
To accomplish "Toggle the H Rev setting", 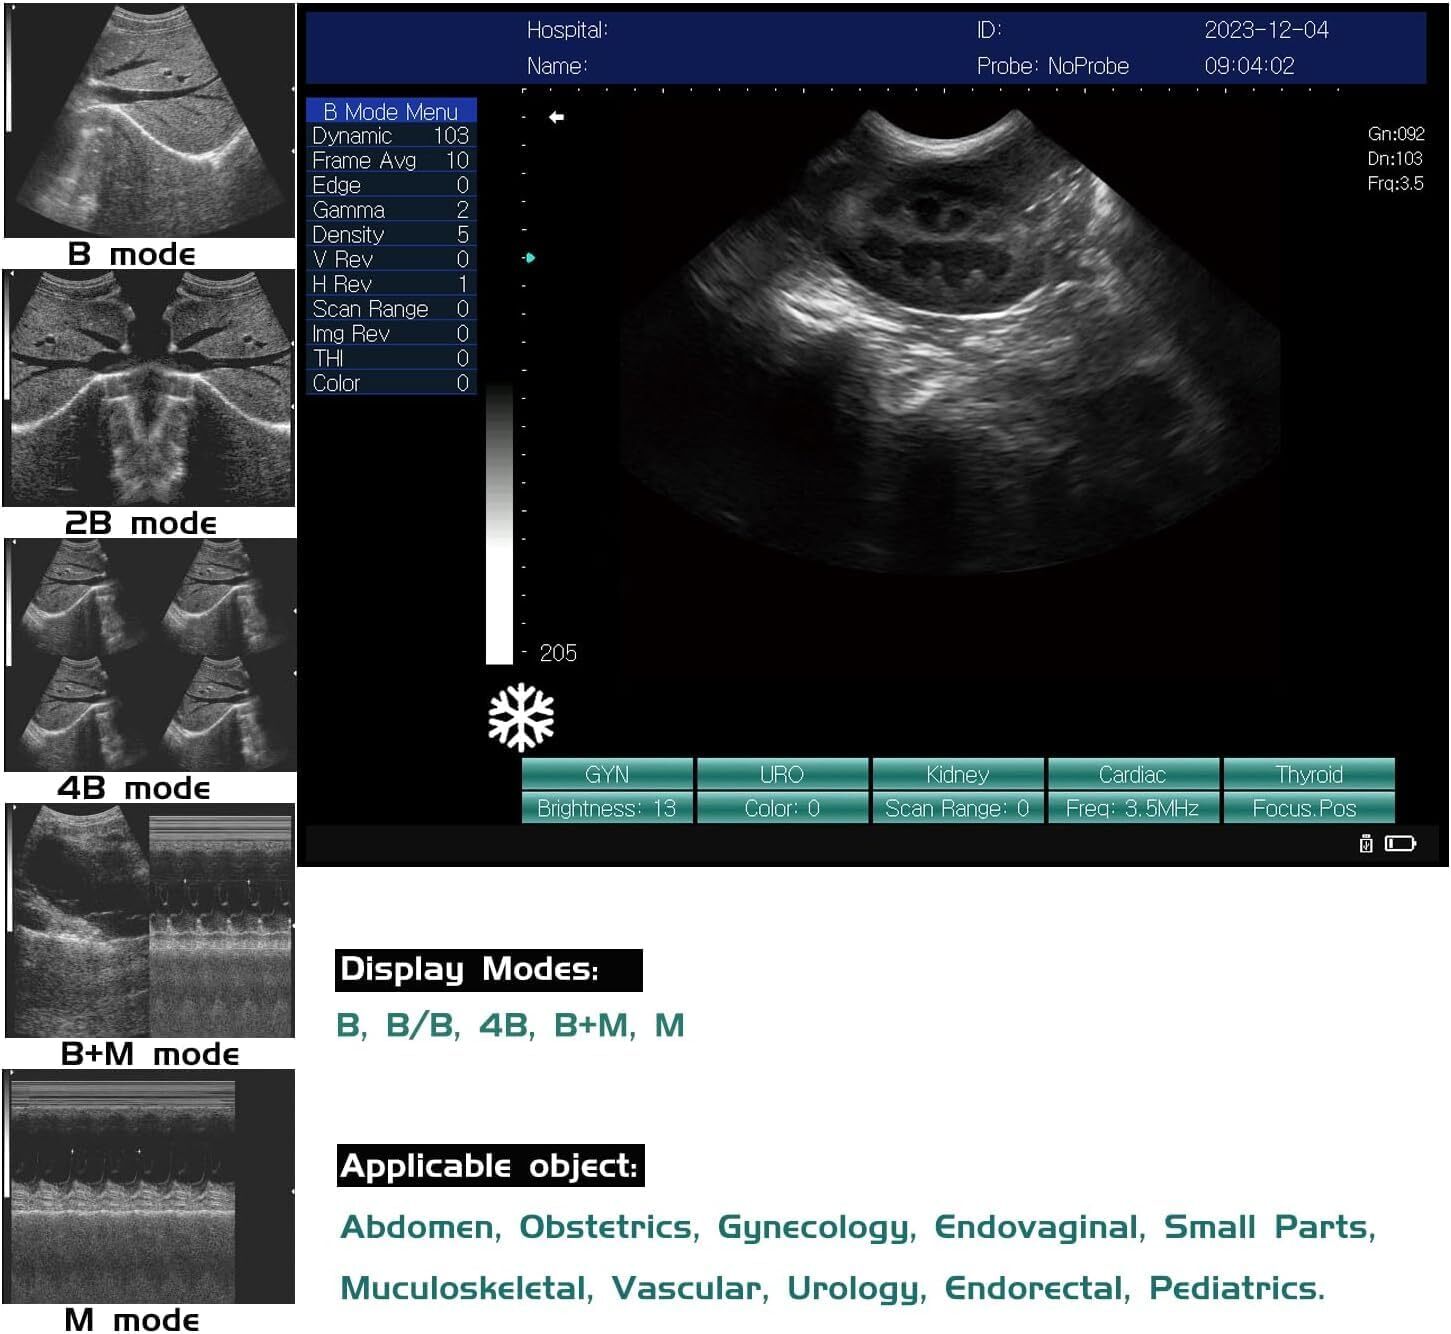I will (390, 284).
